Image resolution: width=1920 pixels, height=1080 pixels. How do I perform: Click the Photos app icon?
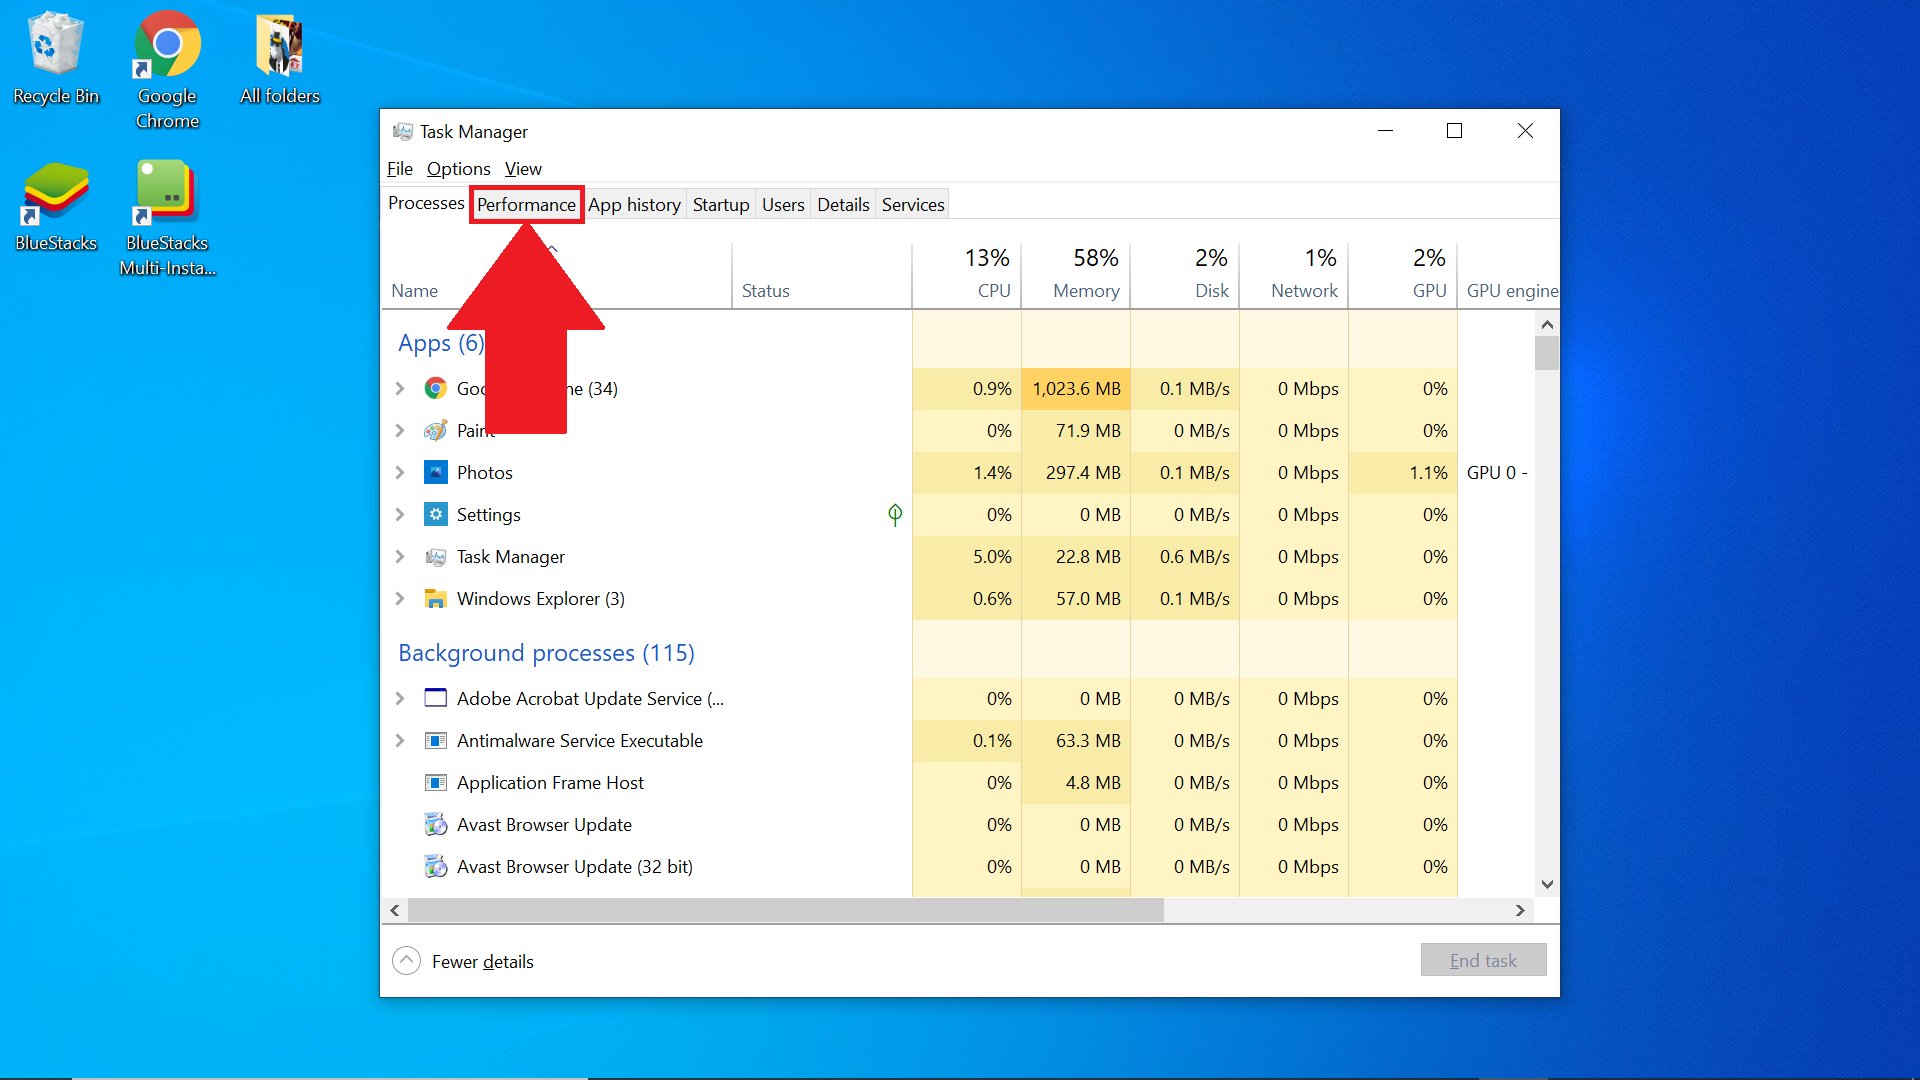[436, 472]
